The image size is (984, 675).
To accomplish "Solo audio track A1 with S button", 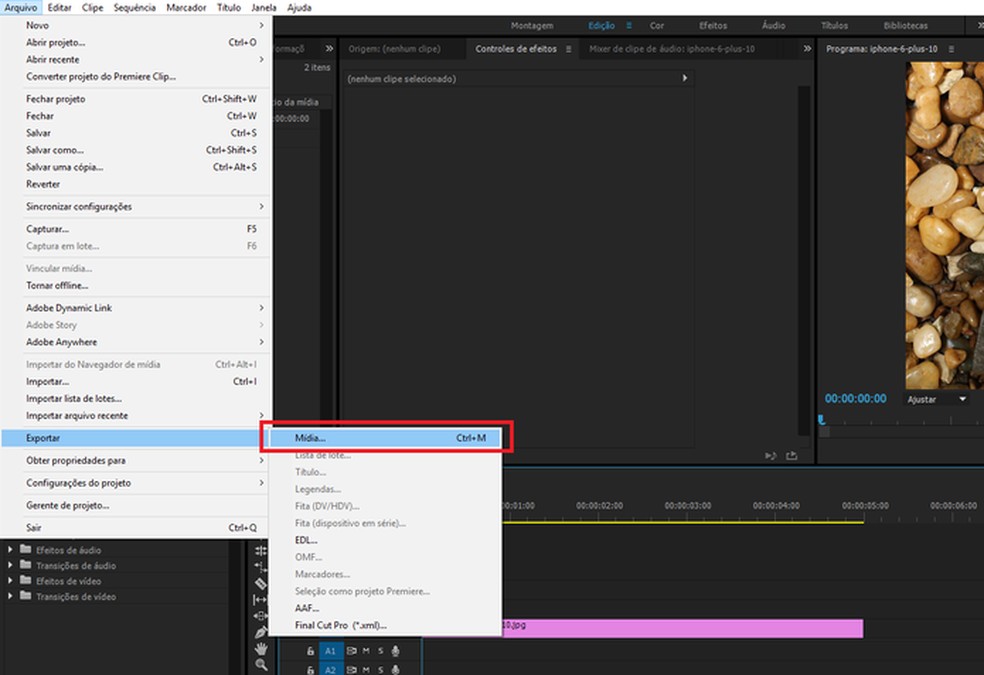I will (x=380, y=651).
